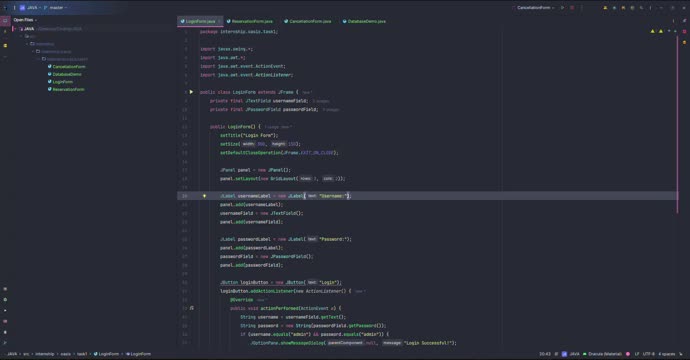
Task: Click the override gutter icon beside actionPerformed
Action: tap(191, 308)
